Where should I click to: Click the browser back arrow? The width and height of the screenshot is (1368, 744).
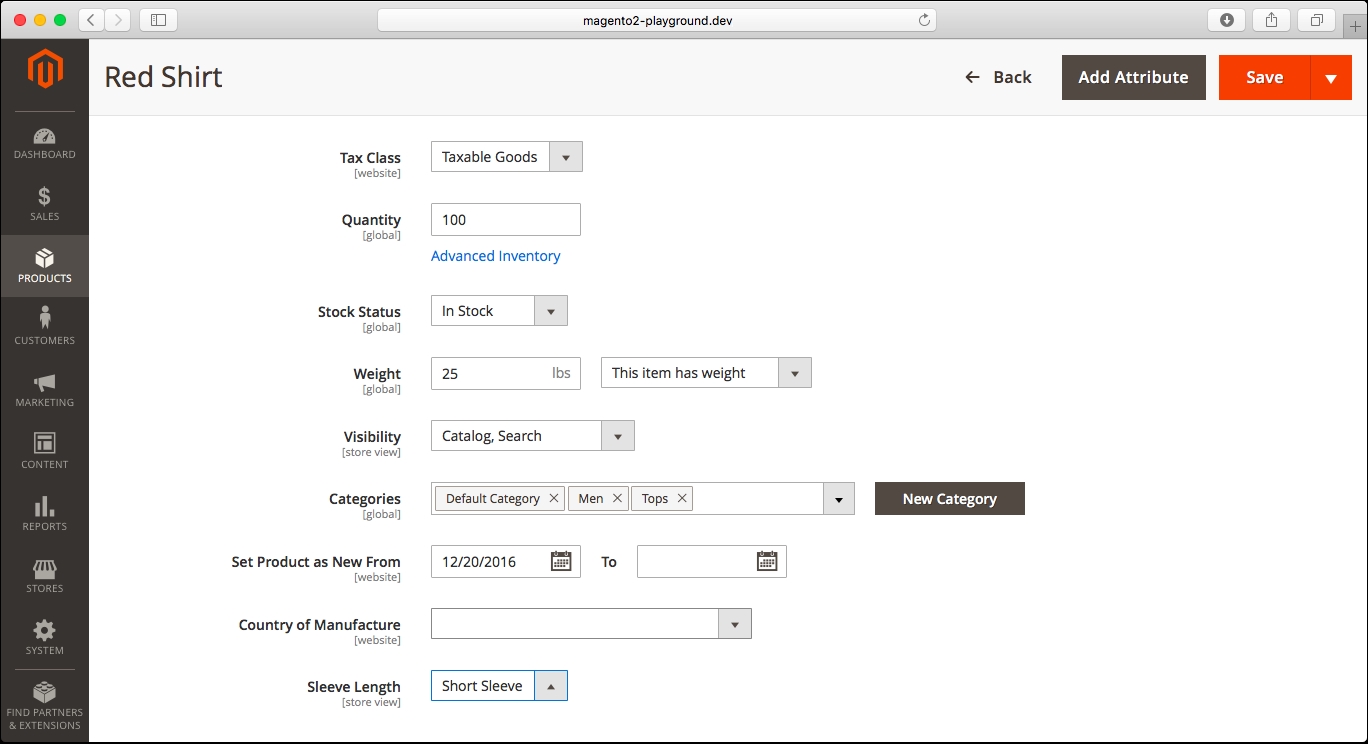[x=91, y=20]
